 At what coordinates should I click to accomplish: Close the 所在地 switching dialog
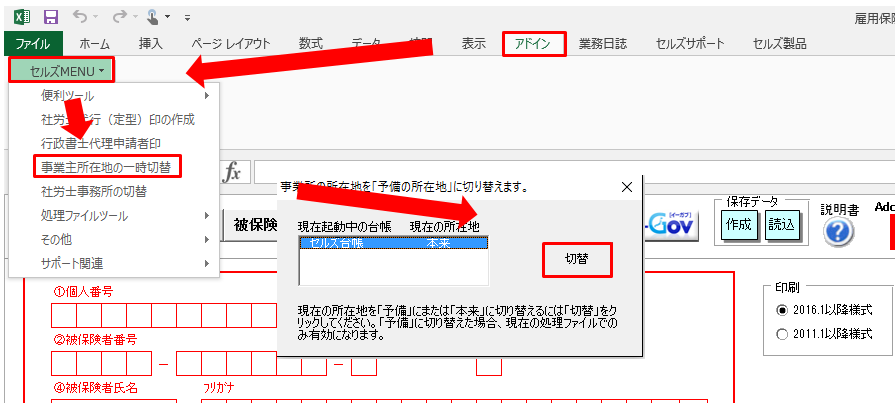[626, 187]
